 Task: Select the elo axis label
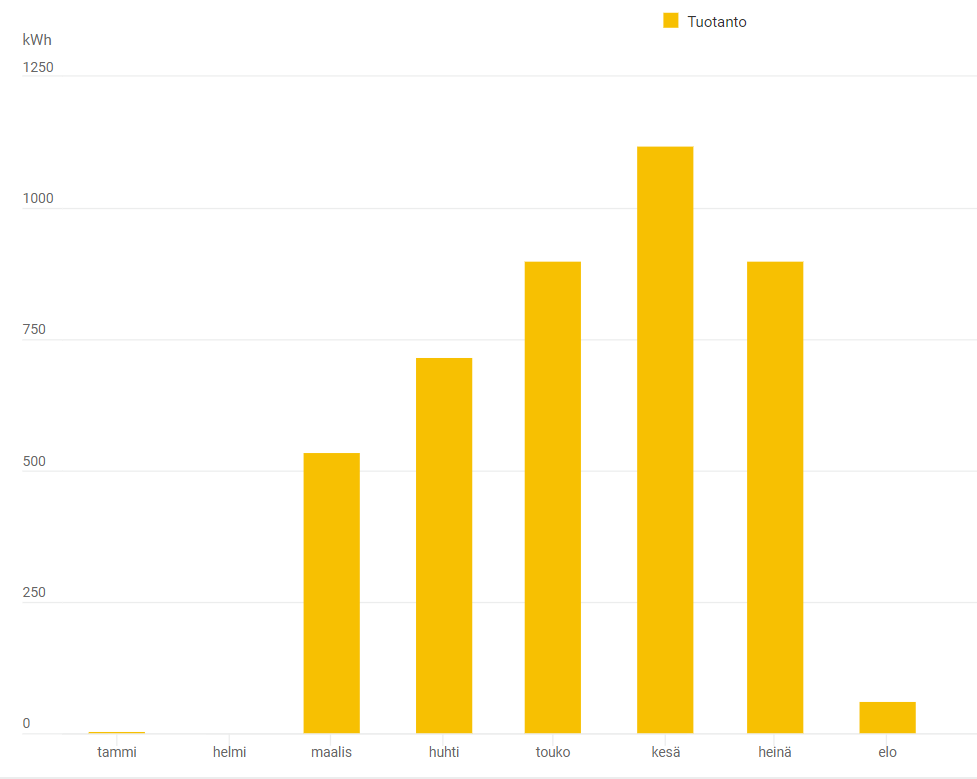pyautogui.click(x=887, y=752)
